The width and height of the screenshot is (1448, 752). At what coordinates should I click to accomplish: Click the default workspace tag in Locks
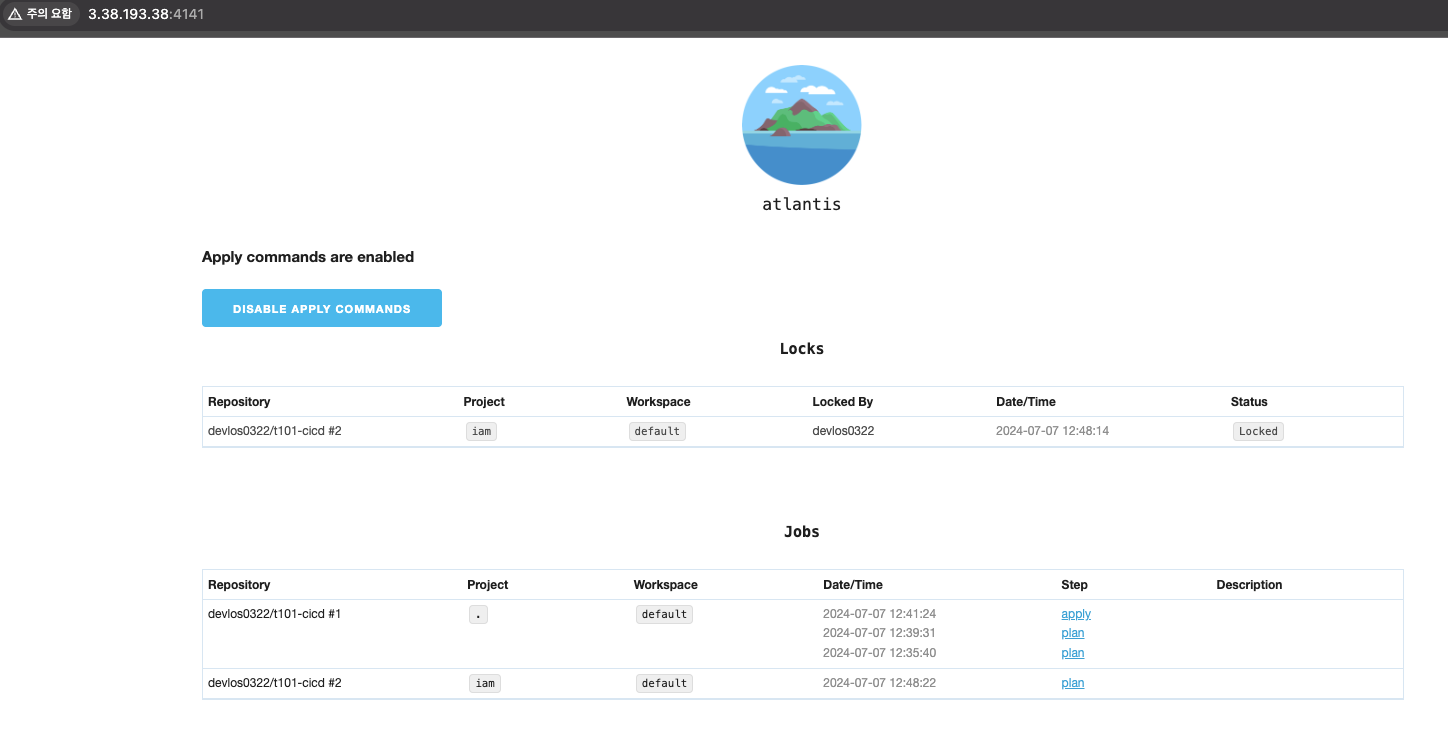pyautogui.click(x=657, y=431)
